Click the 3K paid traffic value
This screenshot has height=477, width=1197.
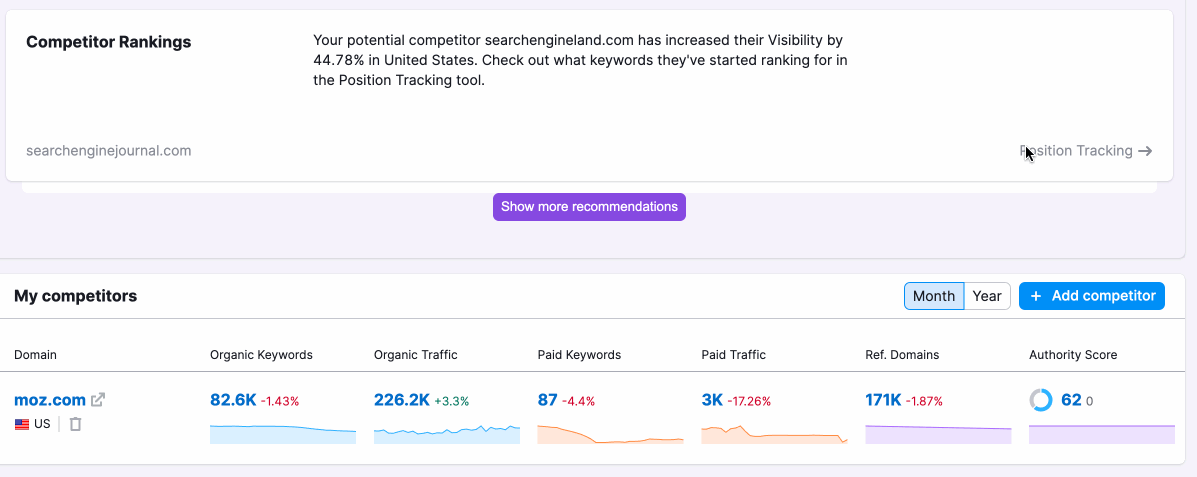pyautogui.click(x=712, y=400)
